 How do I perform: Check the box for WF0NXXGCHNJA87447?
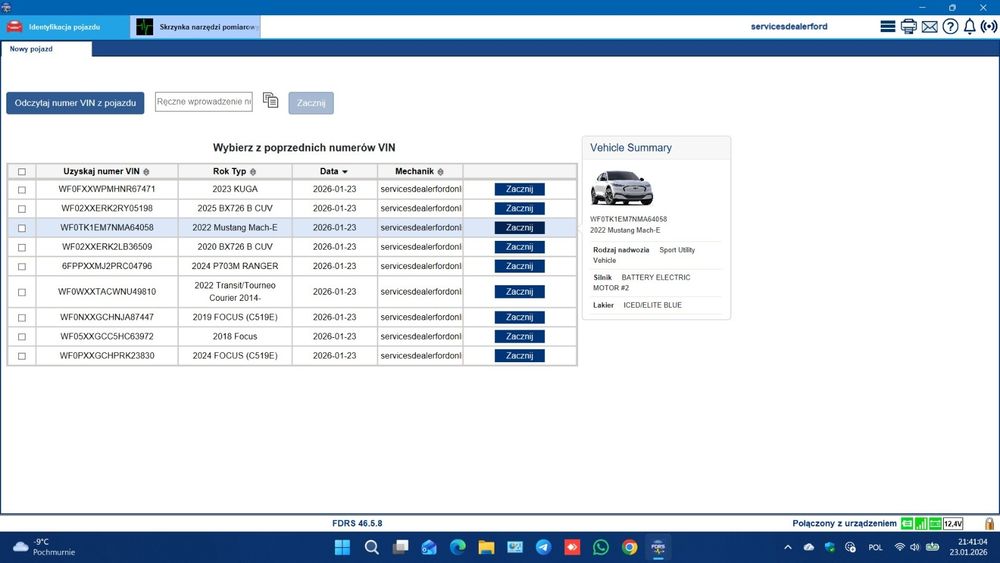click(22, 318)
